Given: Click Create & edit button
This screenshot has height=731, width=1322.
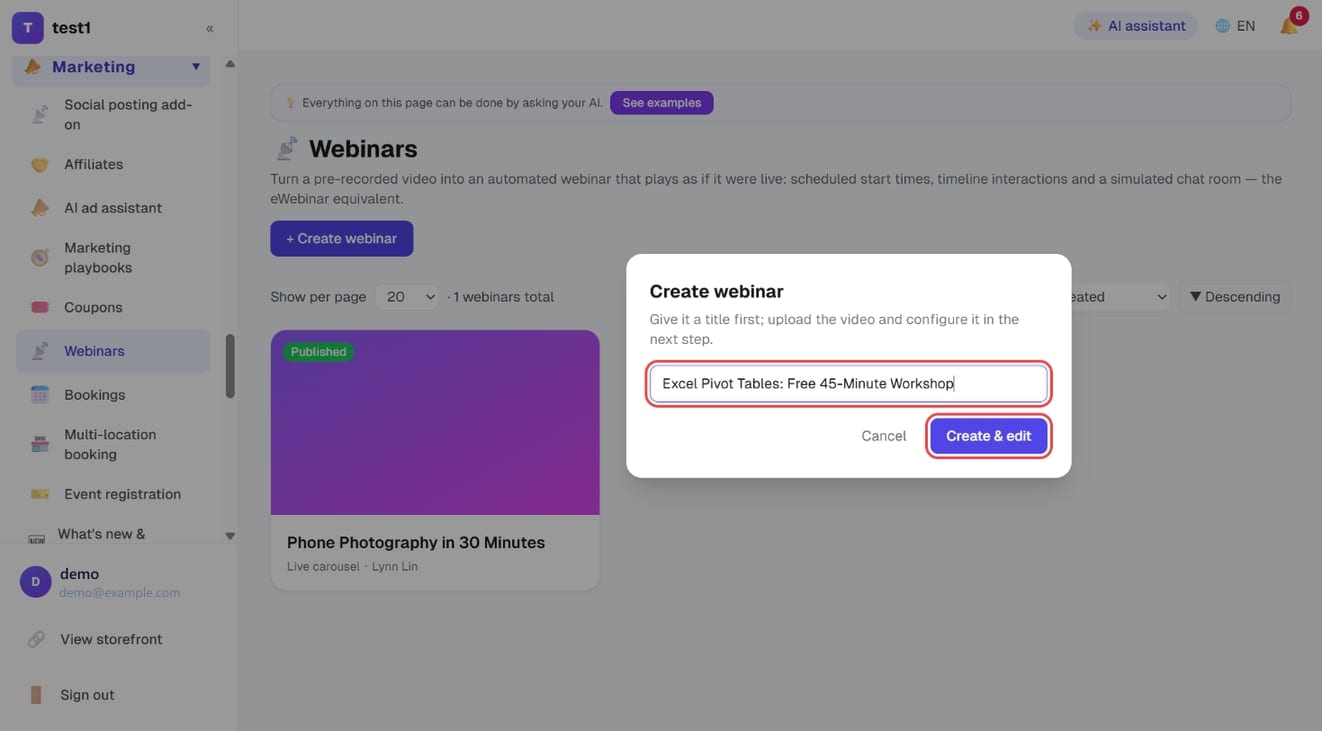Looking at the screenshot, I should (988, 436).
